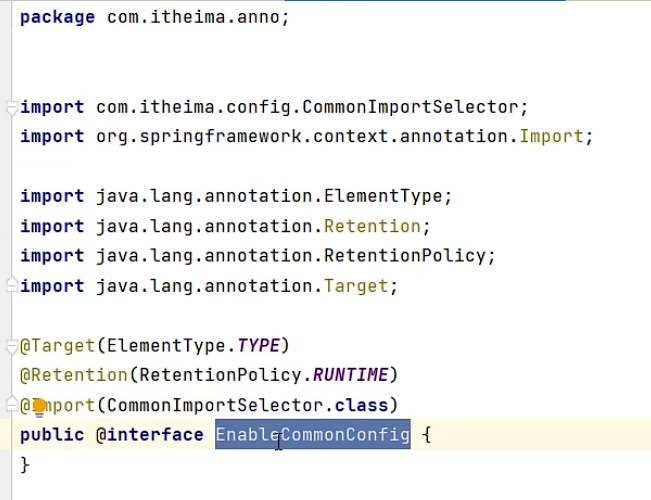Collapse the import block fold marker
The height and width of the screenshot is (500, 651).
click(x=12, y=107)
